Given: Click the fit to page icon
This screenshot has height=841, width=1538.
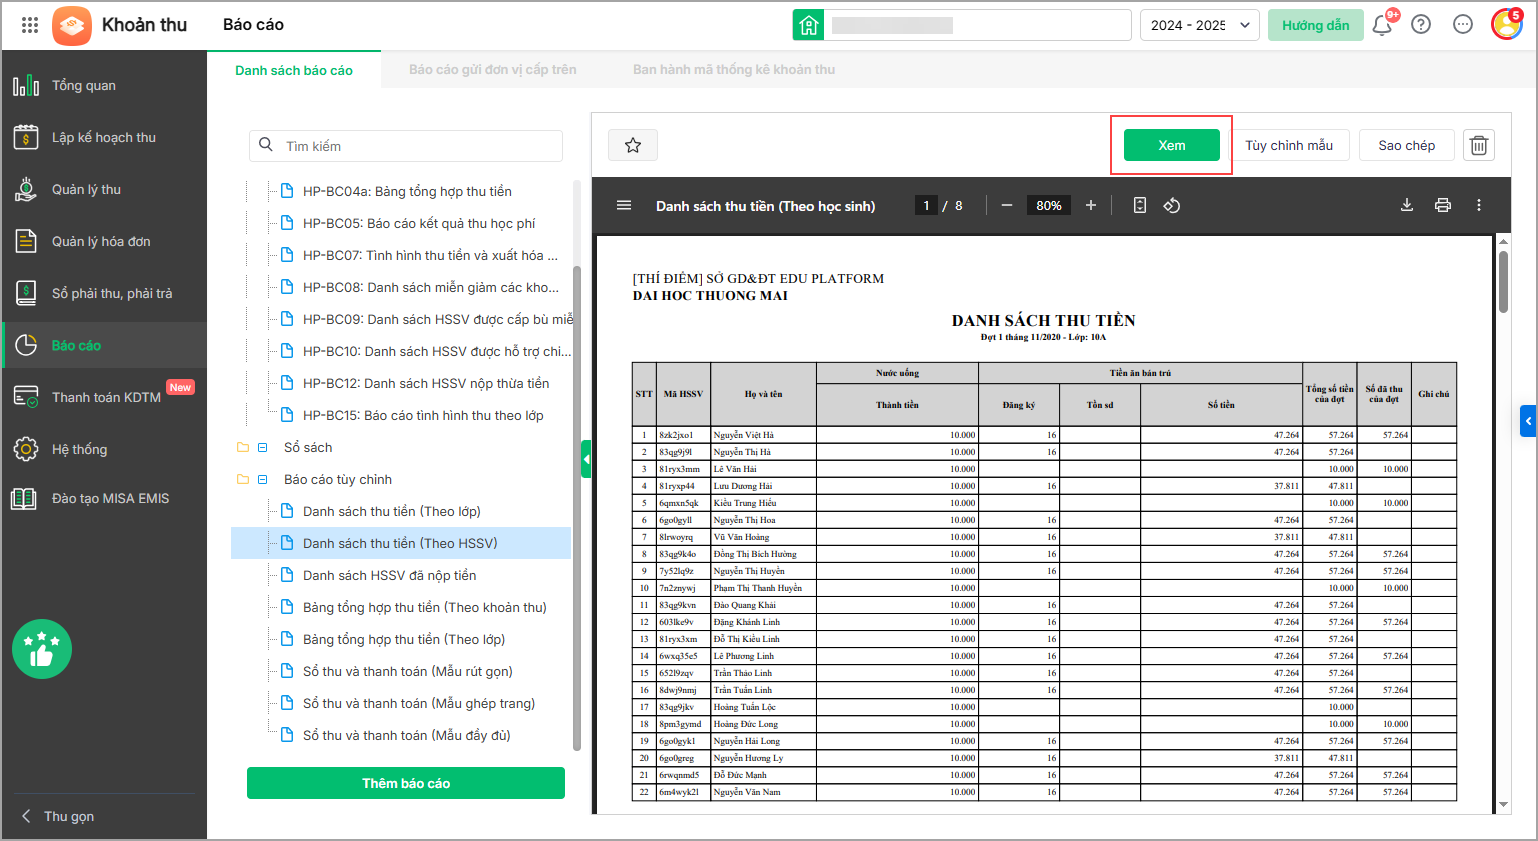Looking at the screenshot, I should 1139,205.
